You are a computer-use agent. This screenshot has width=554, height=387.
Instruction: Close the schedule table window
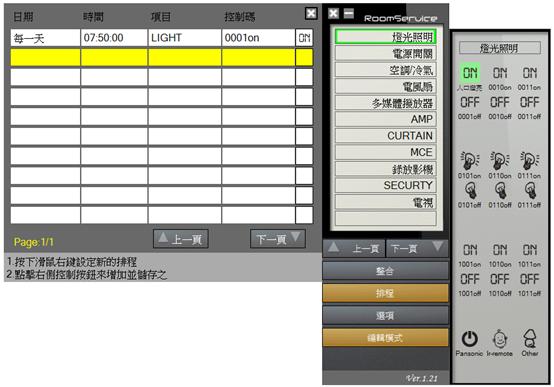click(x=311, y=13)
